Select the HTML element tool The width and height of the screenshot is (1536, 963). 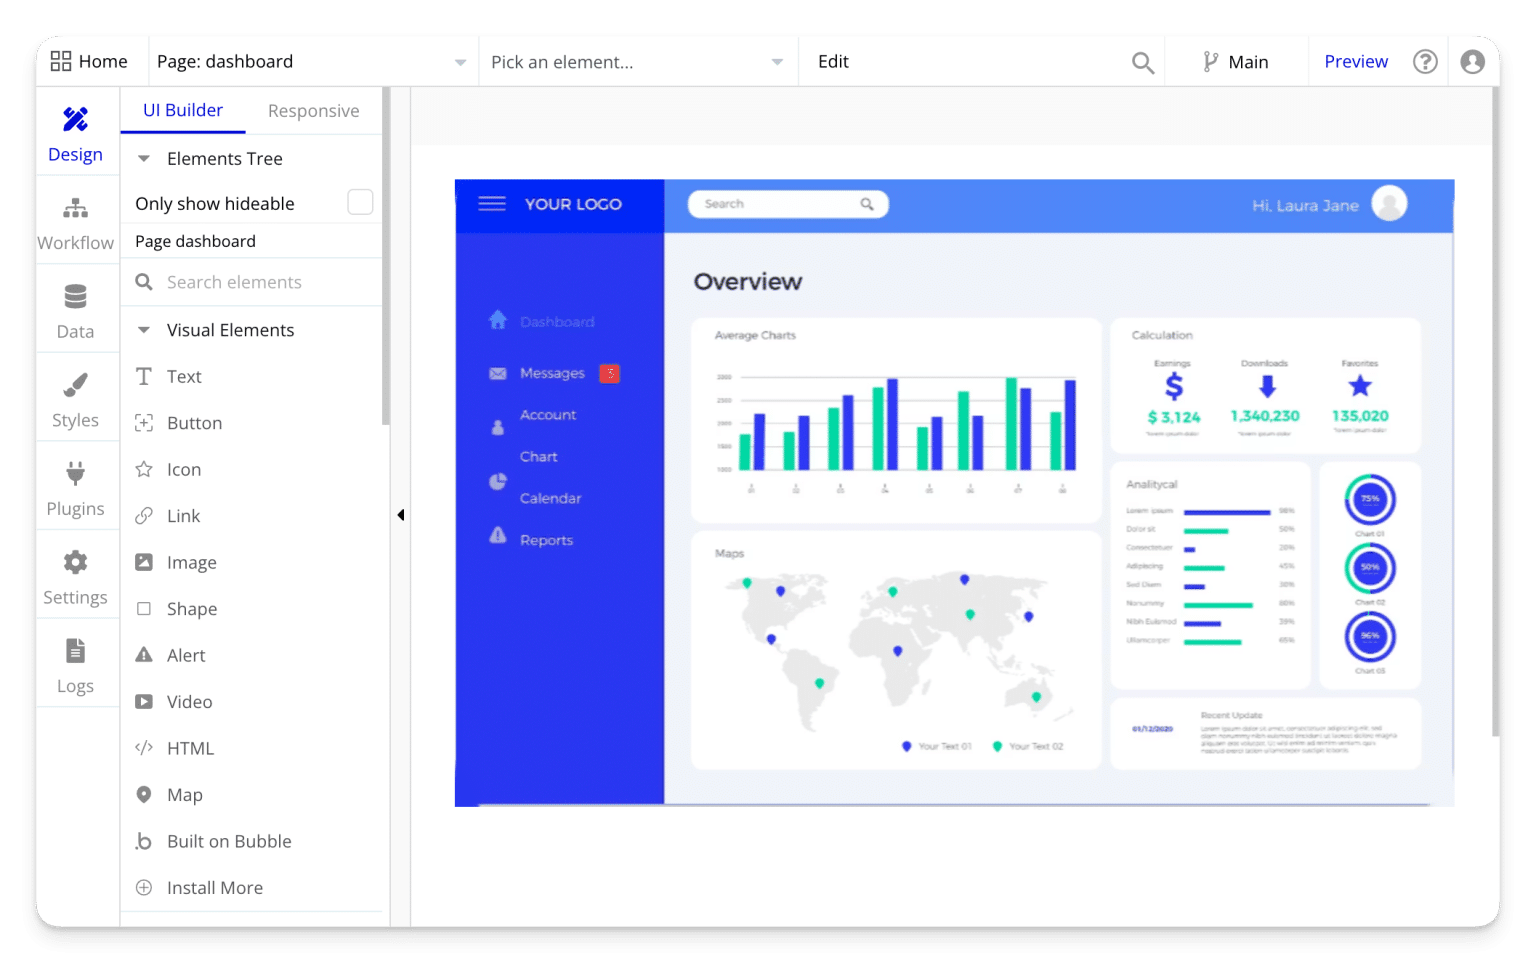pyautogui.click(x=189, y=747)
